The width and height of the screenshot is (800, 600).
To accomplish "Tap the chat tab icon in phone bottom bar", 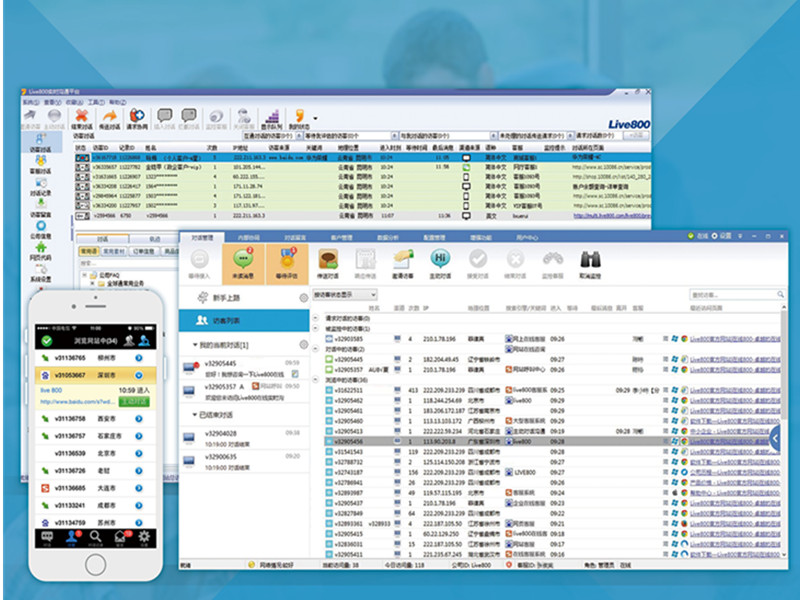I will click(47, 536).
